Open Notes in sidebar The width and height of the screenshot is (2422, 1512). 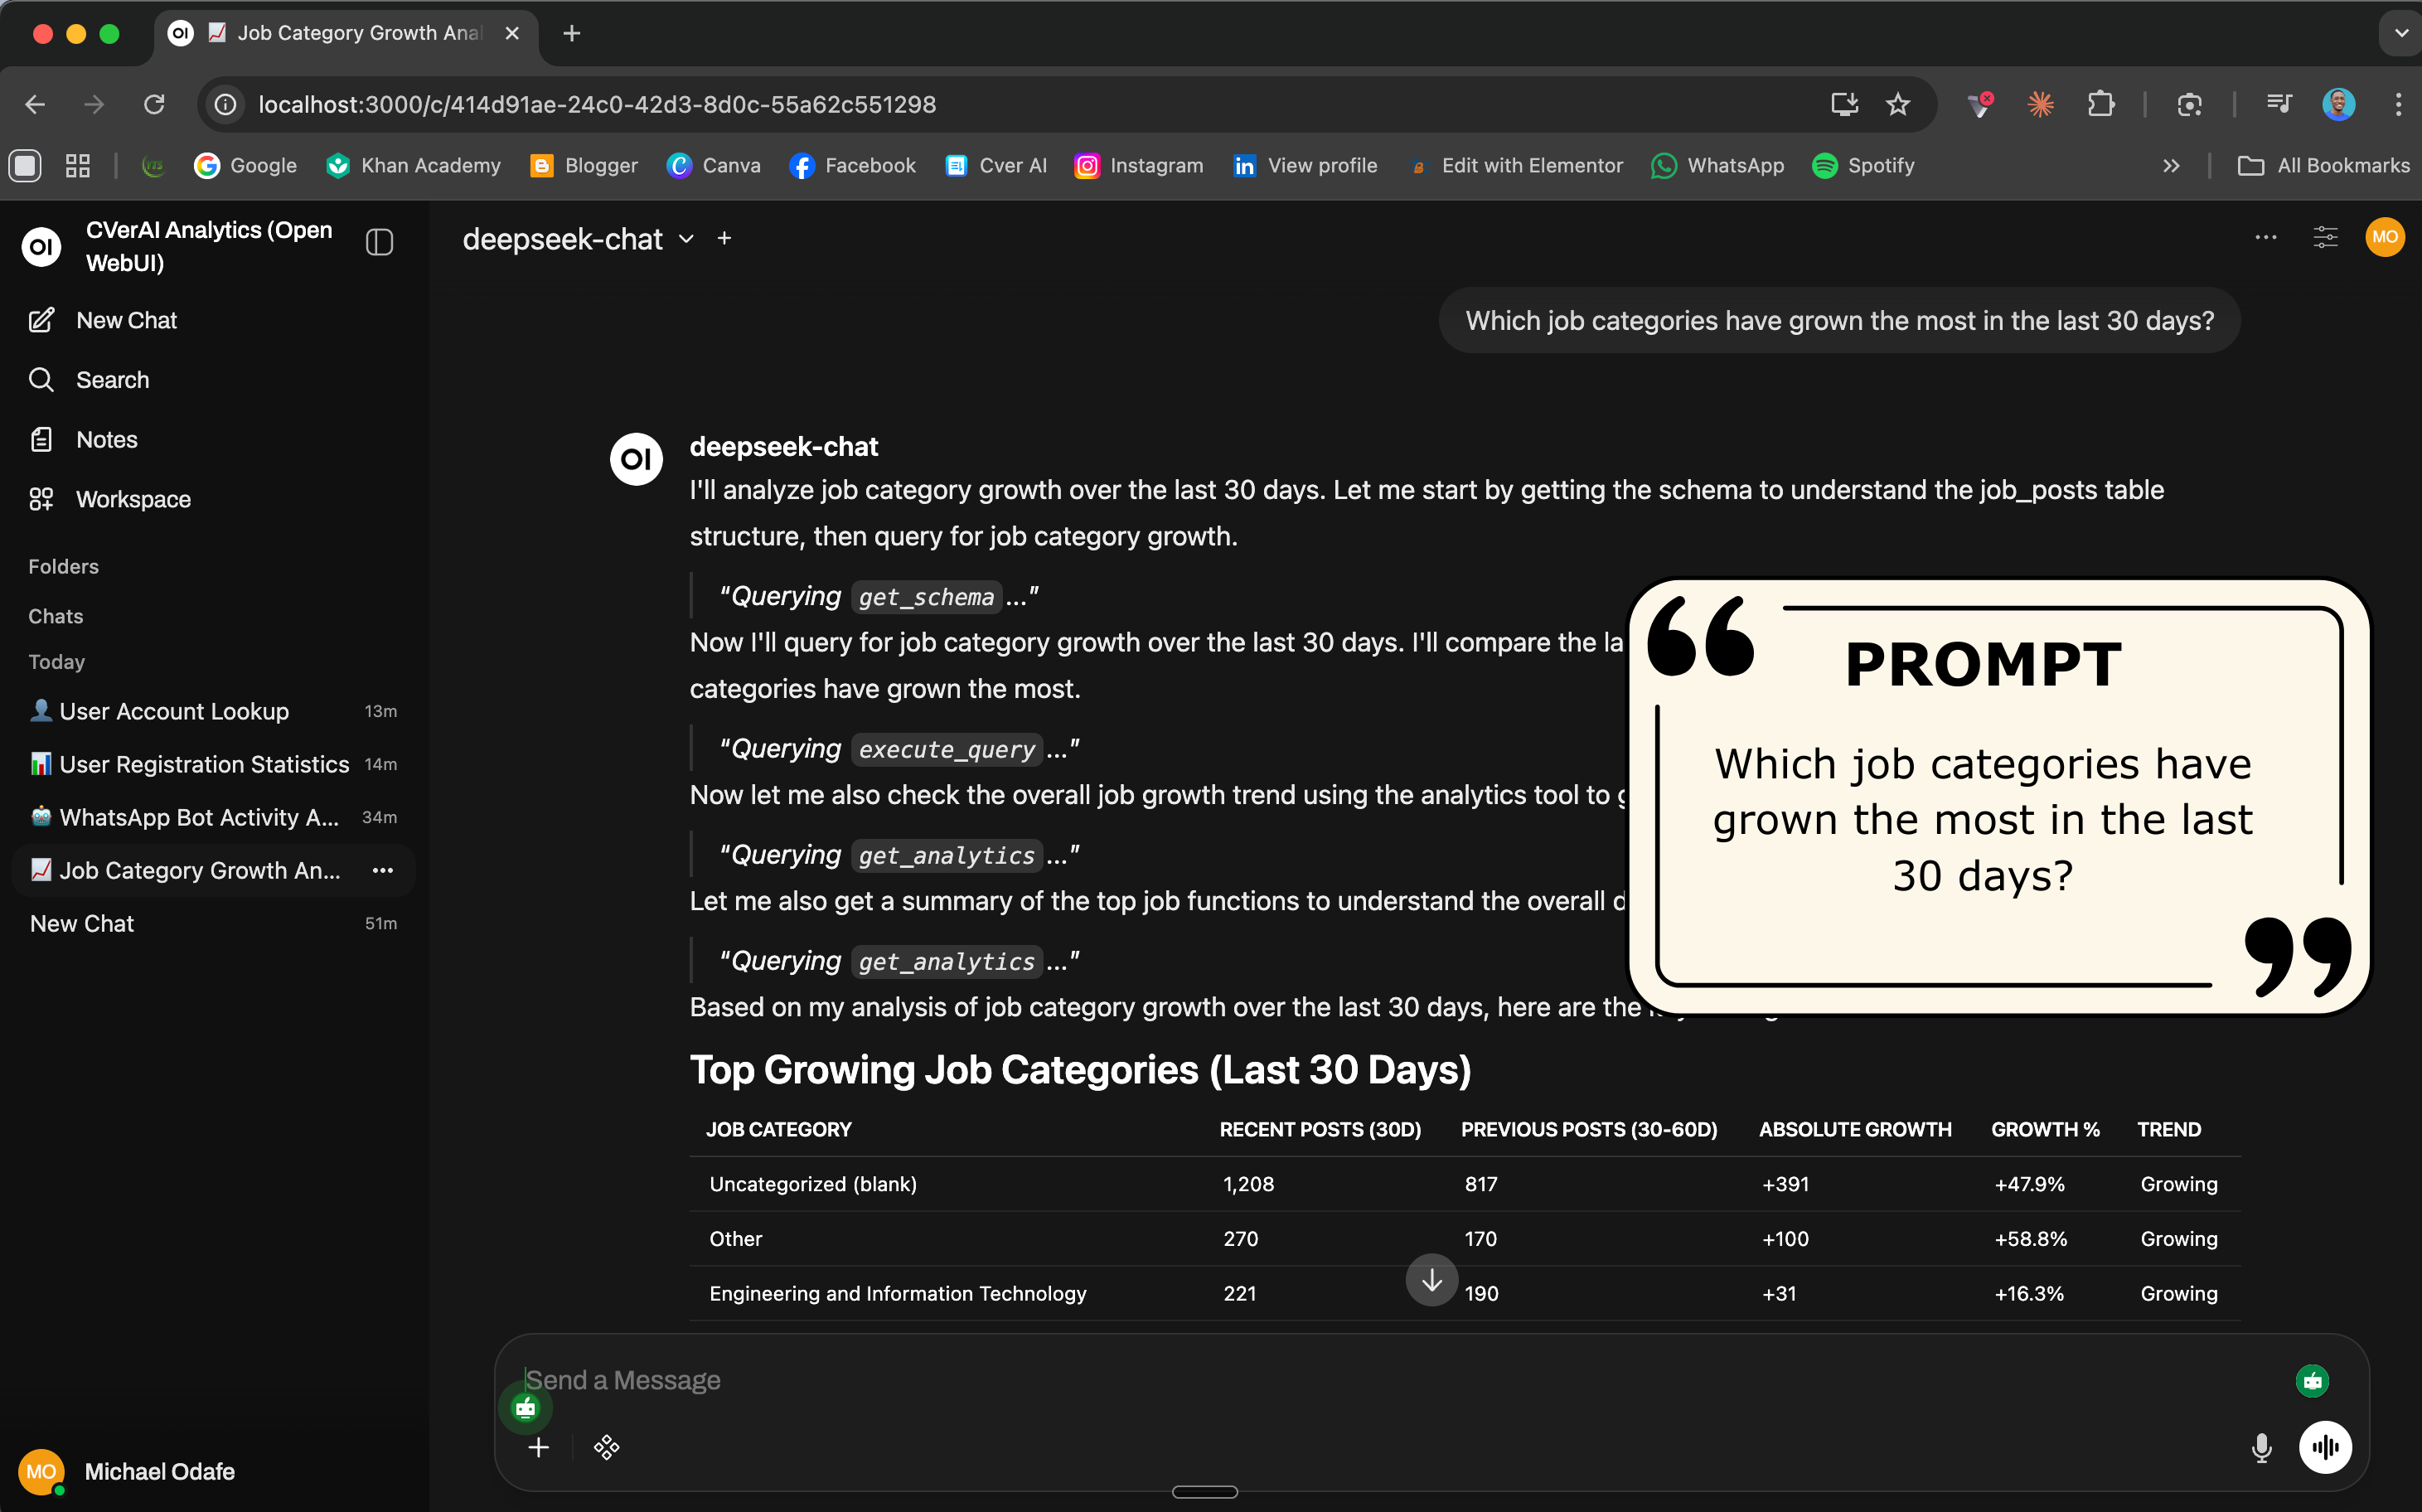tap(106, 439)
